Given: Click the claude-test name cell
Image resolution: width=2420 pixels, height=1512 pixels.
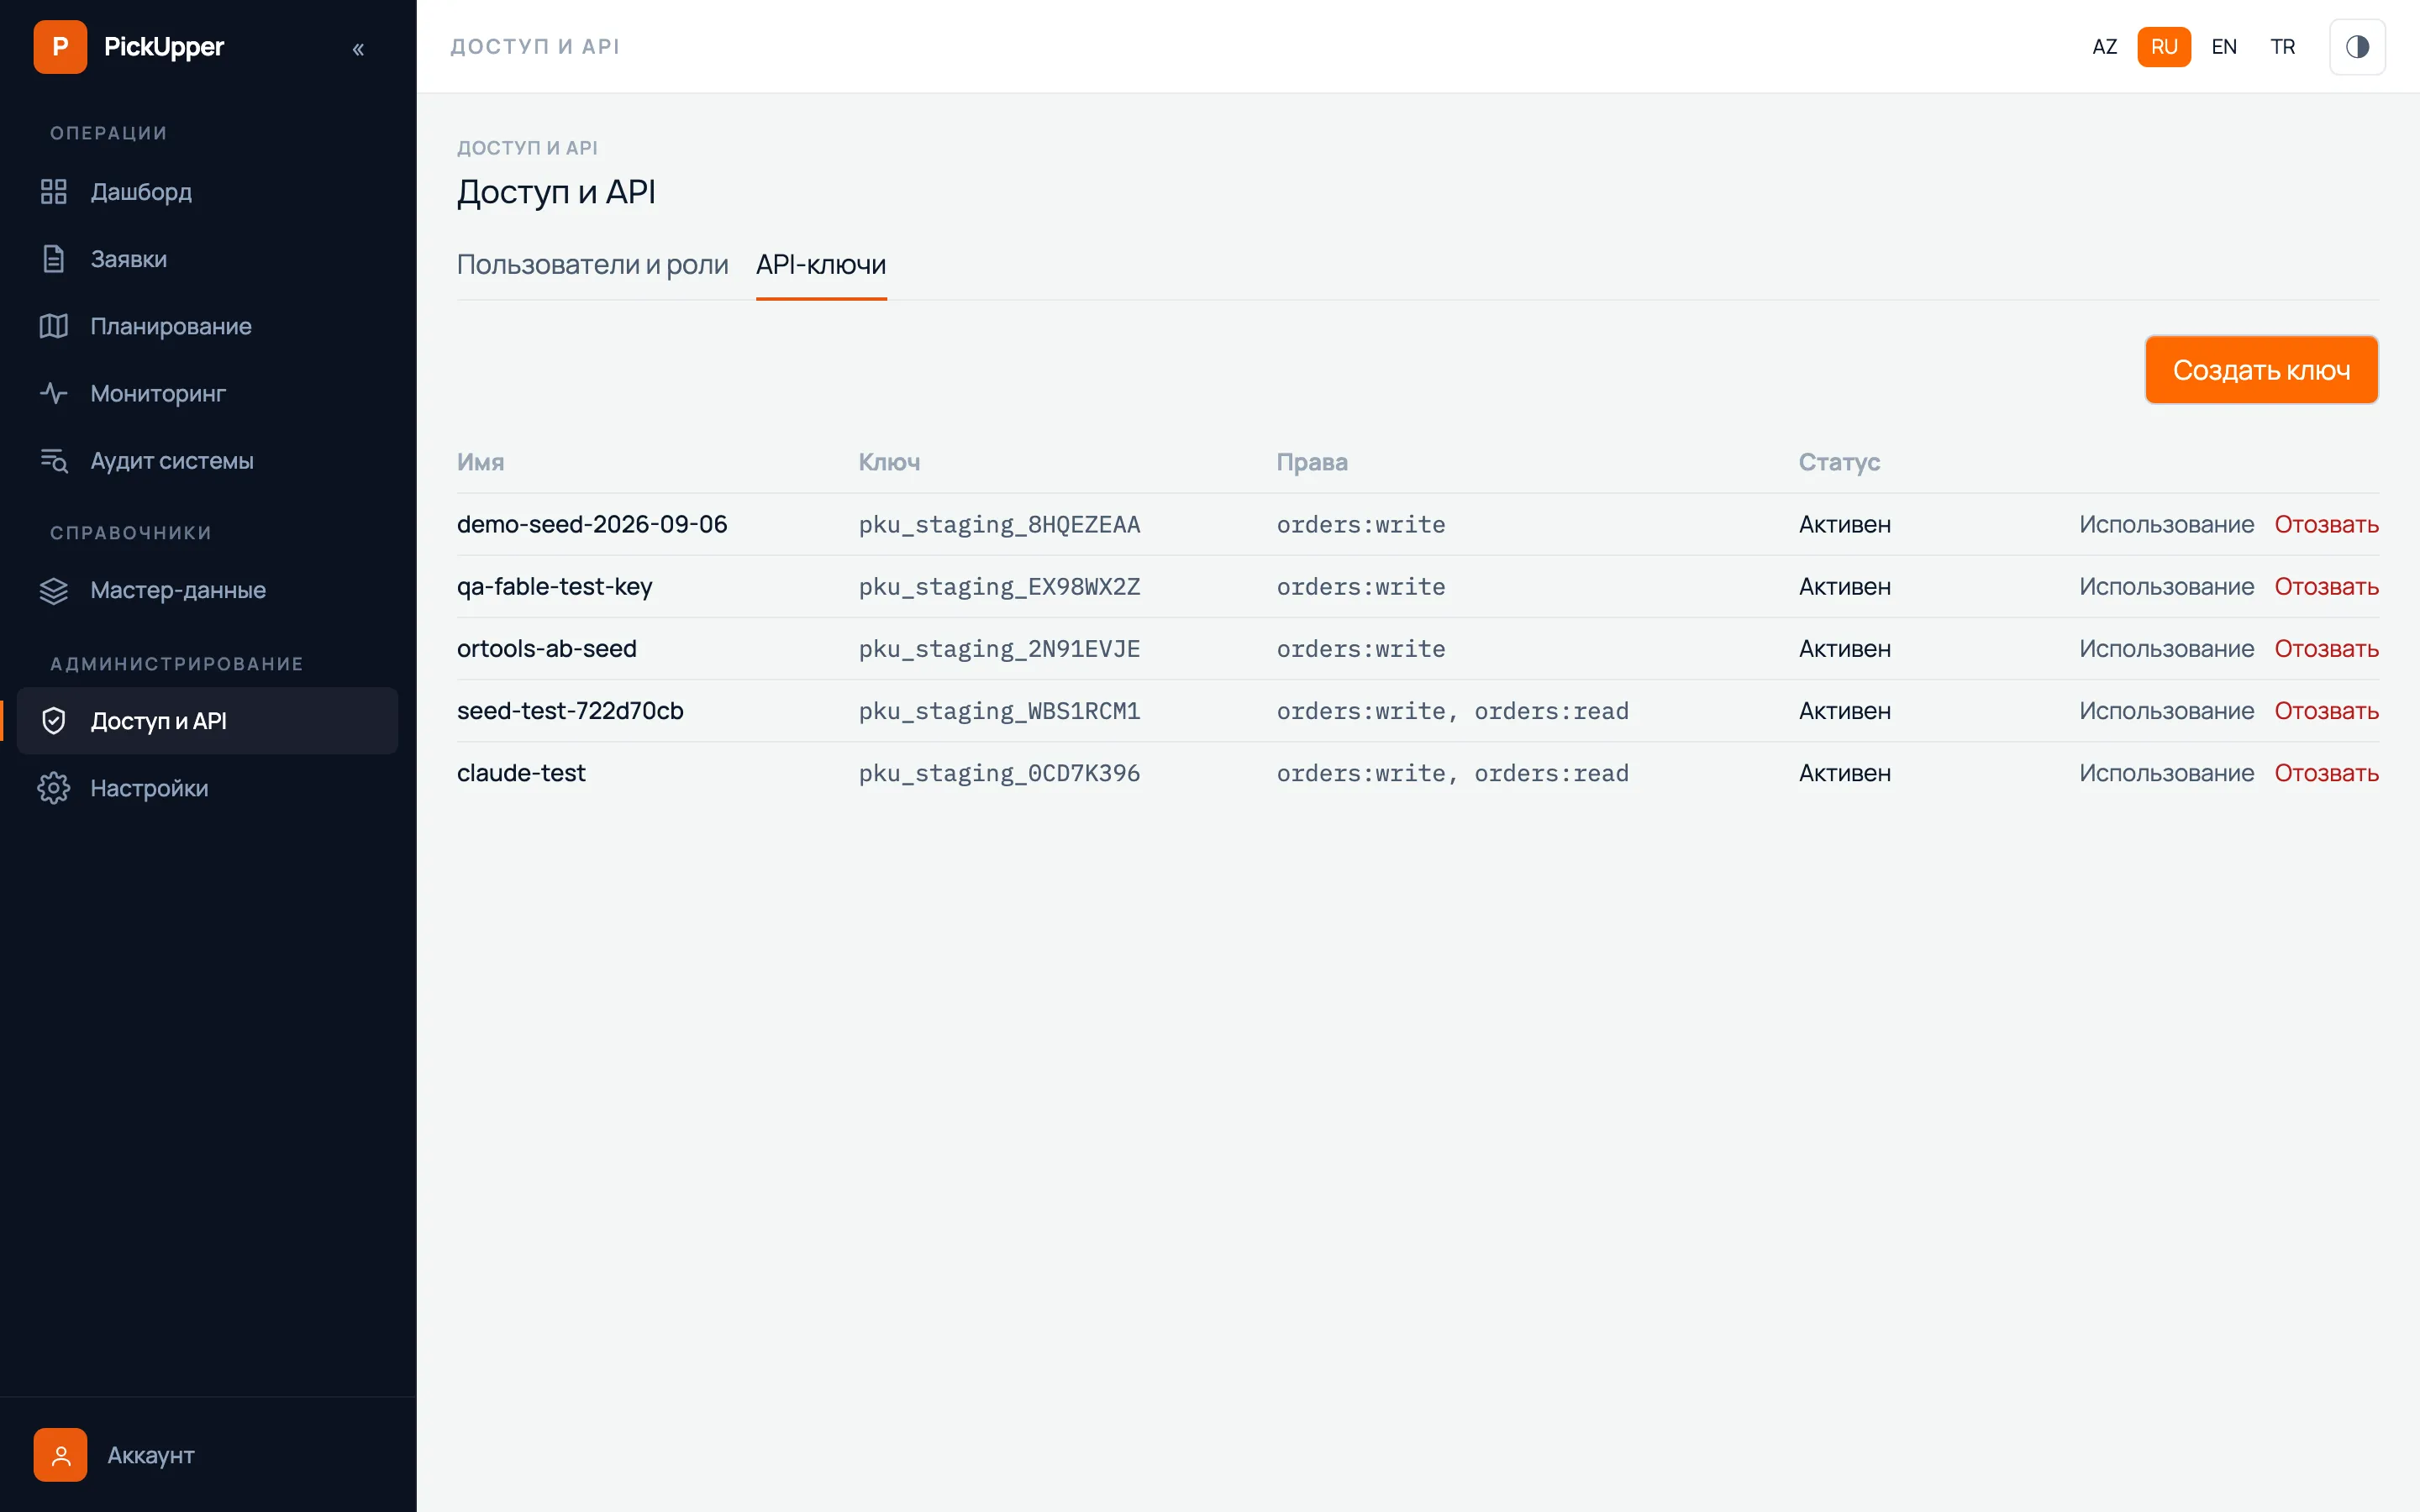Looking at the screenshot, I should coord(521,773).
